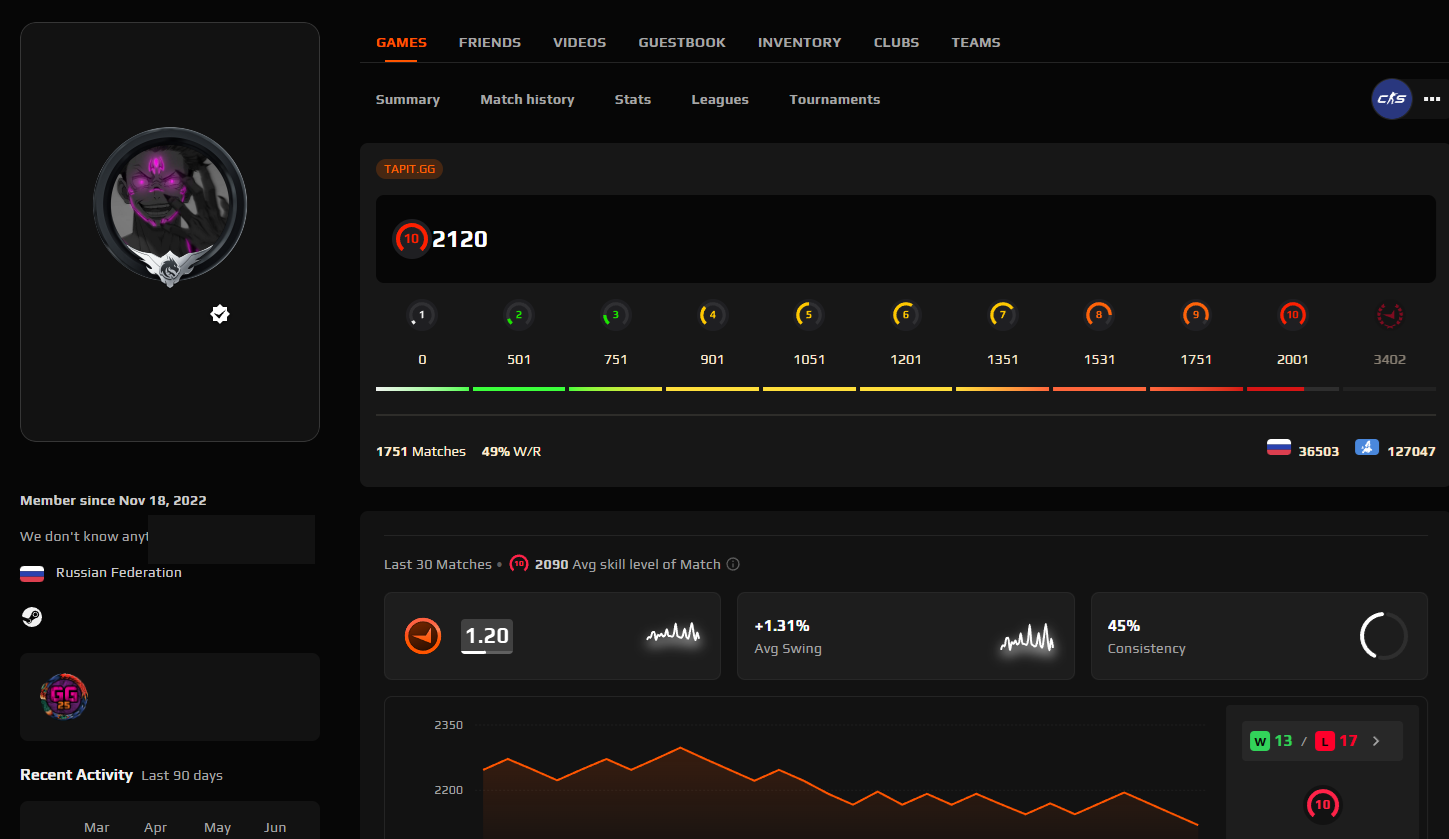Image resolution: width=1449 pixels, height=839 pixels.
Task: Click the 1751 Matches text
Action: point(421,451)
